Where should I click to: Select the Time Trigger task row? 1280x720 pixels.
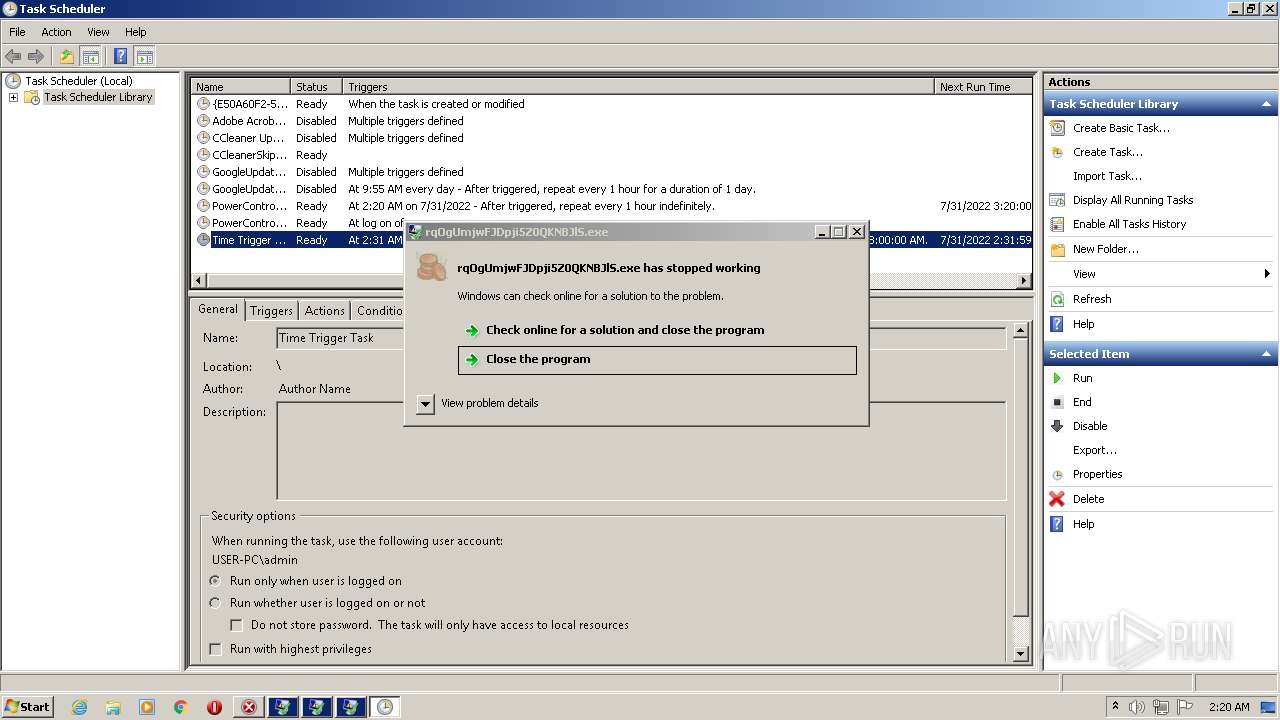611,240
